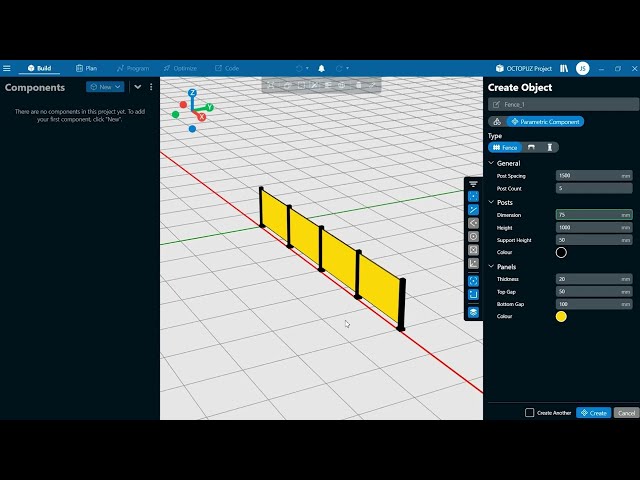Open the JS user account avatar
The width and height of the screenshot is (640, 480).
(582, 68)
